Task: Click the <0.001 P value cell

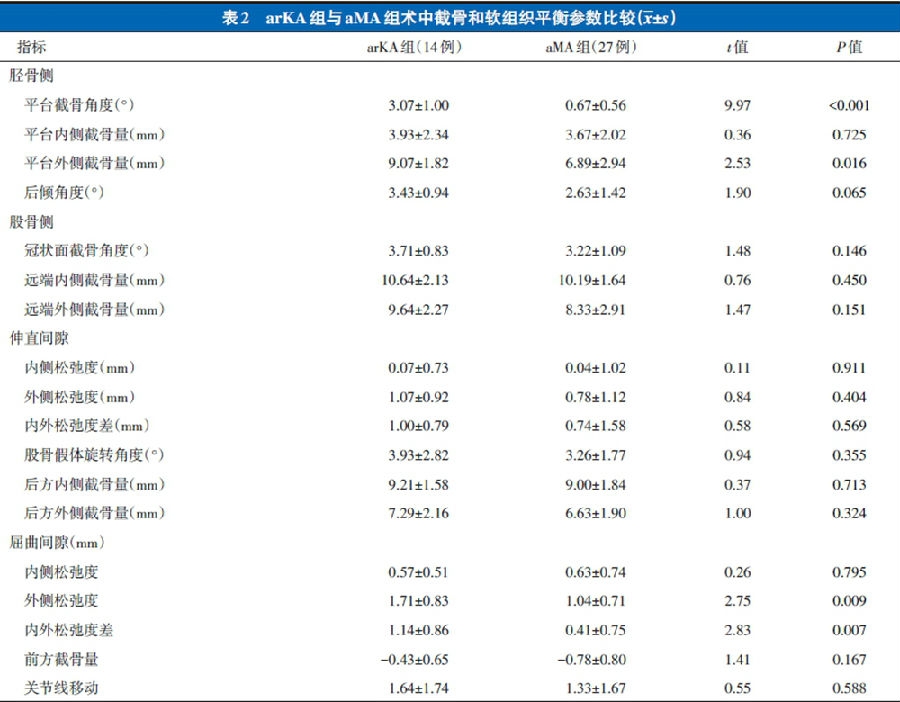Action: tap(848, 105)
